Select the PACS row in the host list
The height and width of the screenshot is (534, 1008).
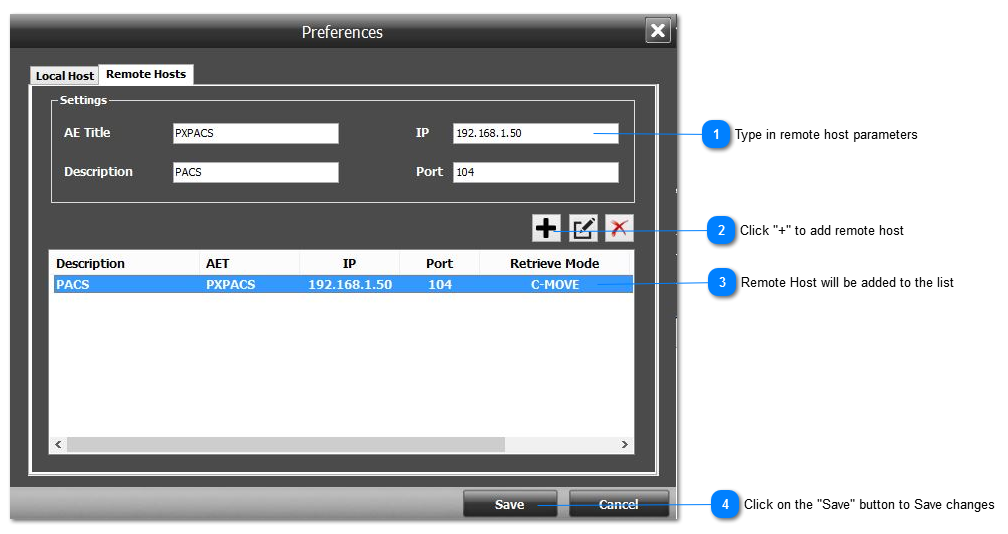coord(340,284)
